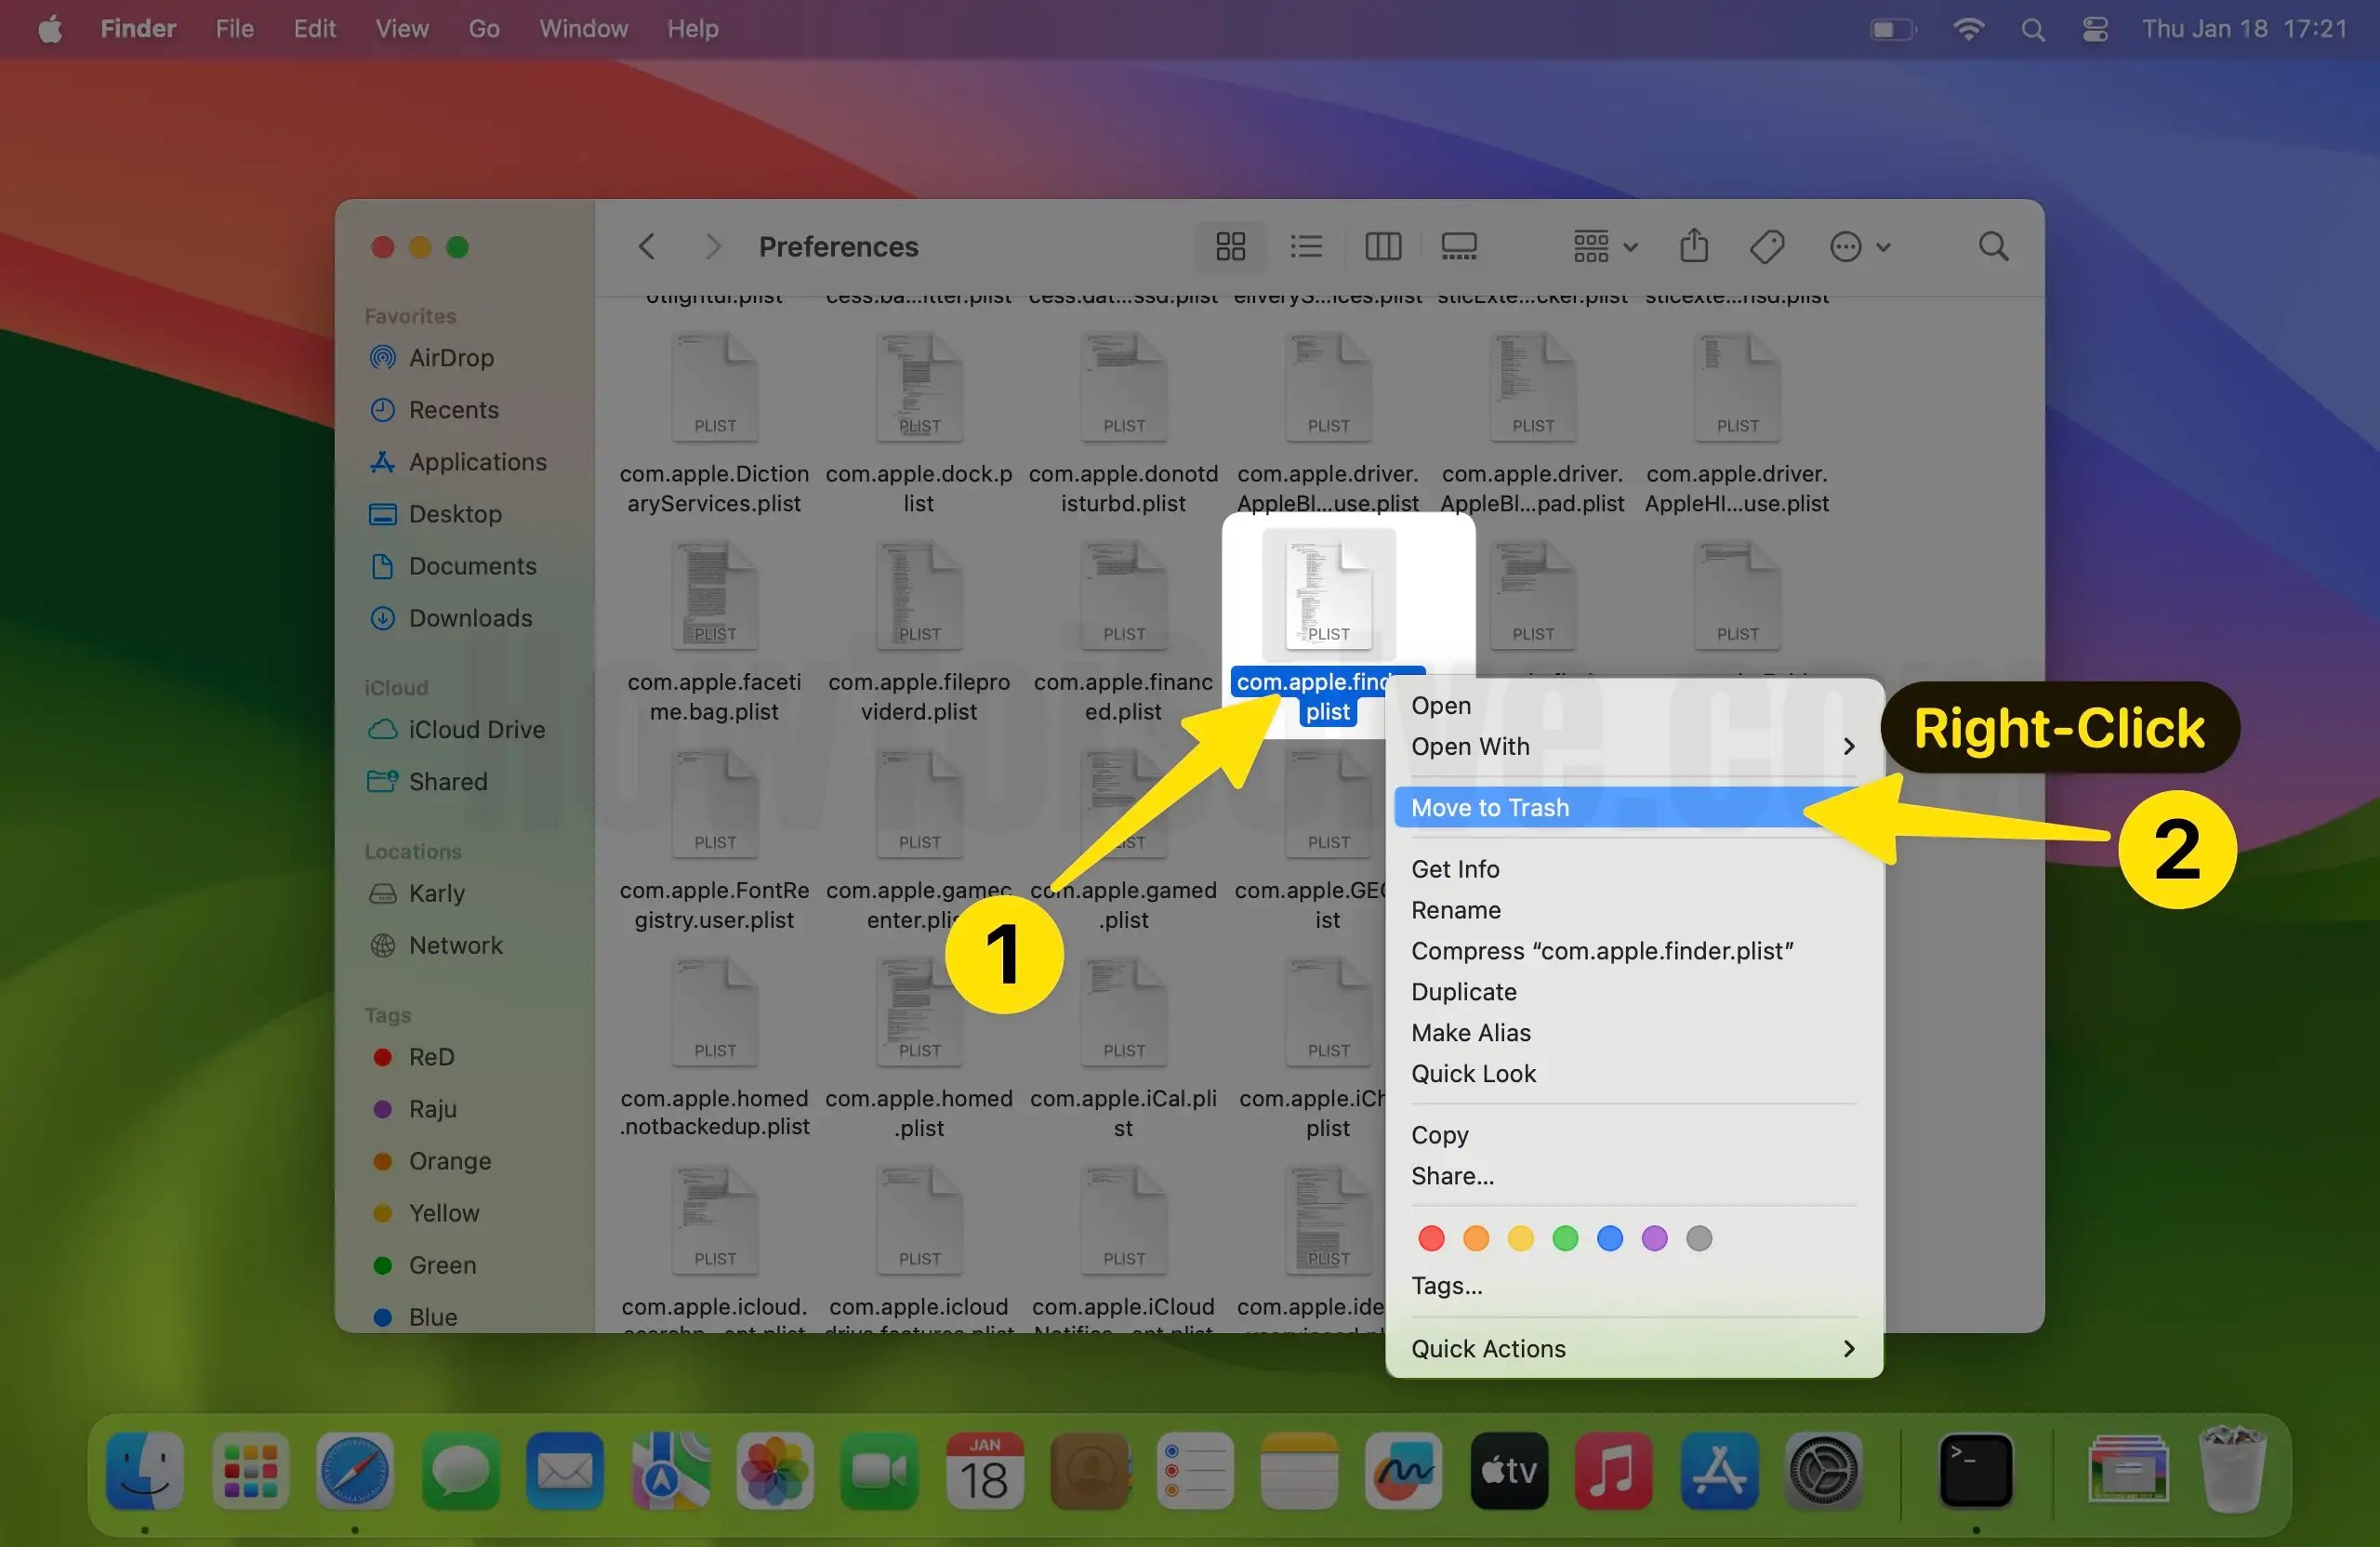Select AirDrop in the sidebar
Screen dimensions: 2380x1547
tap(450, 357)
